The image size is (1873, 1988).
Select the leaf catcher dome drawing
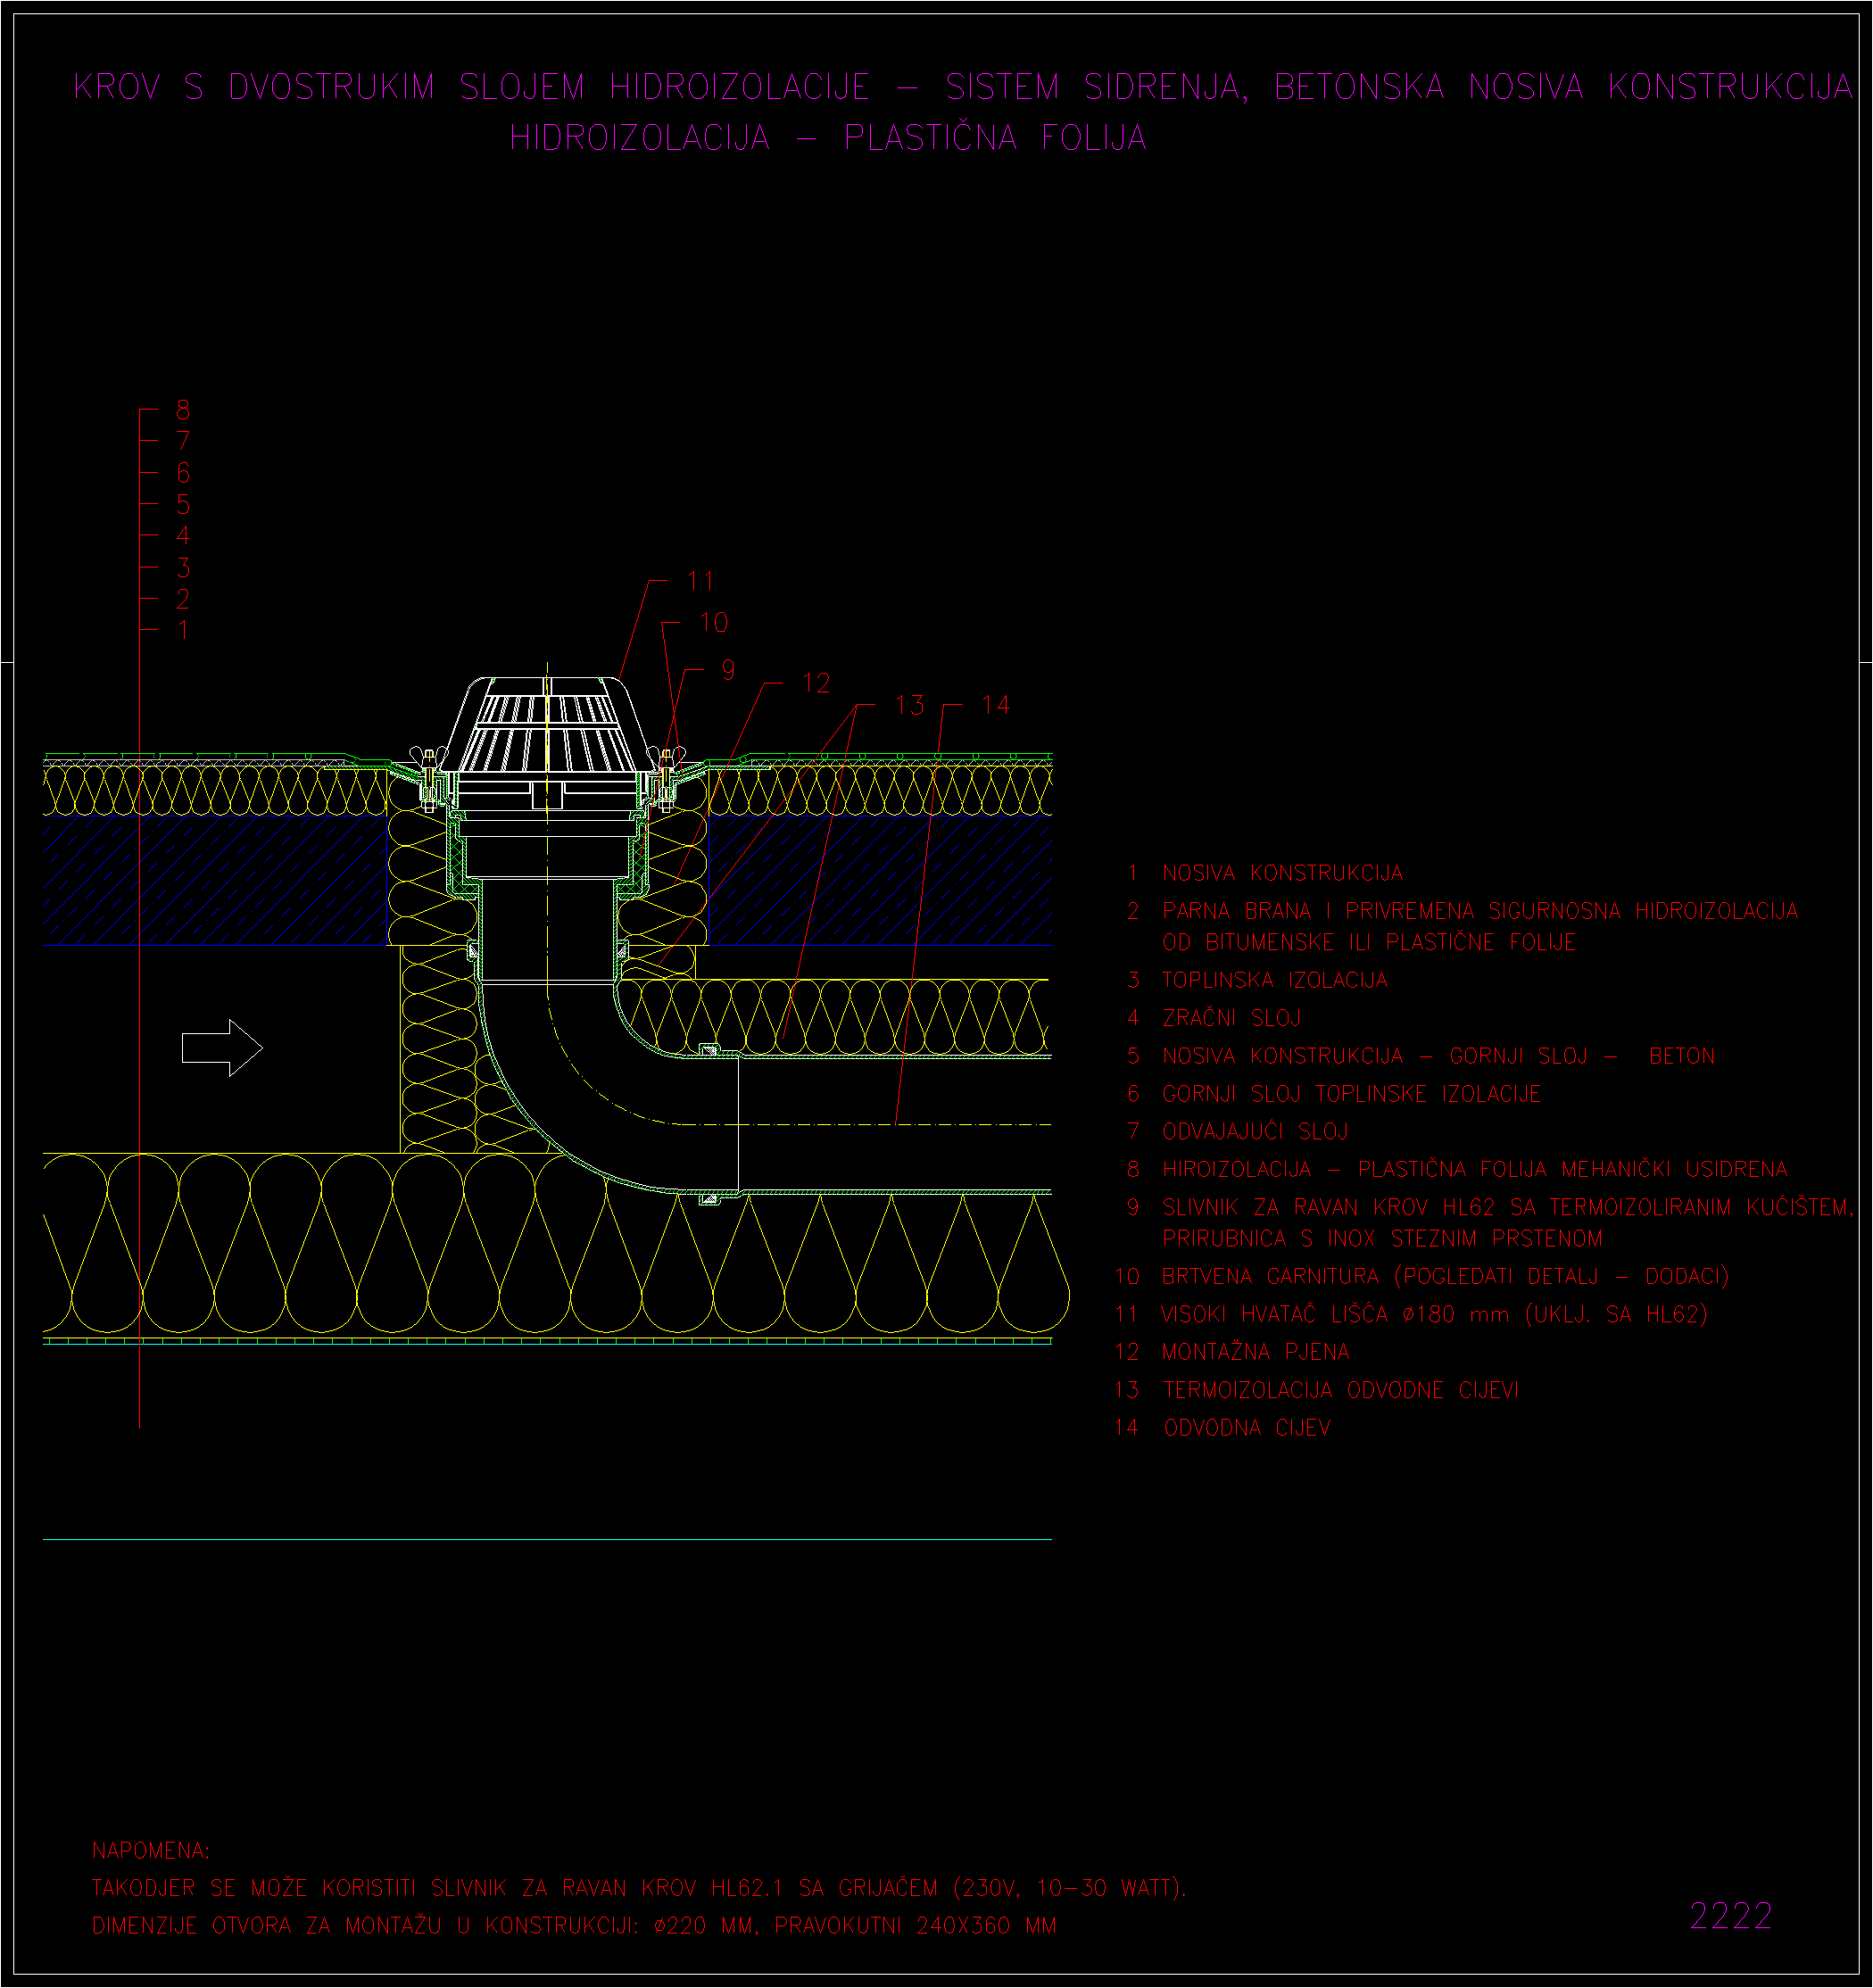[x=547, y=726]
